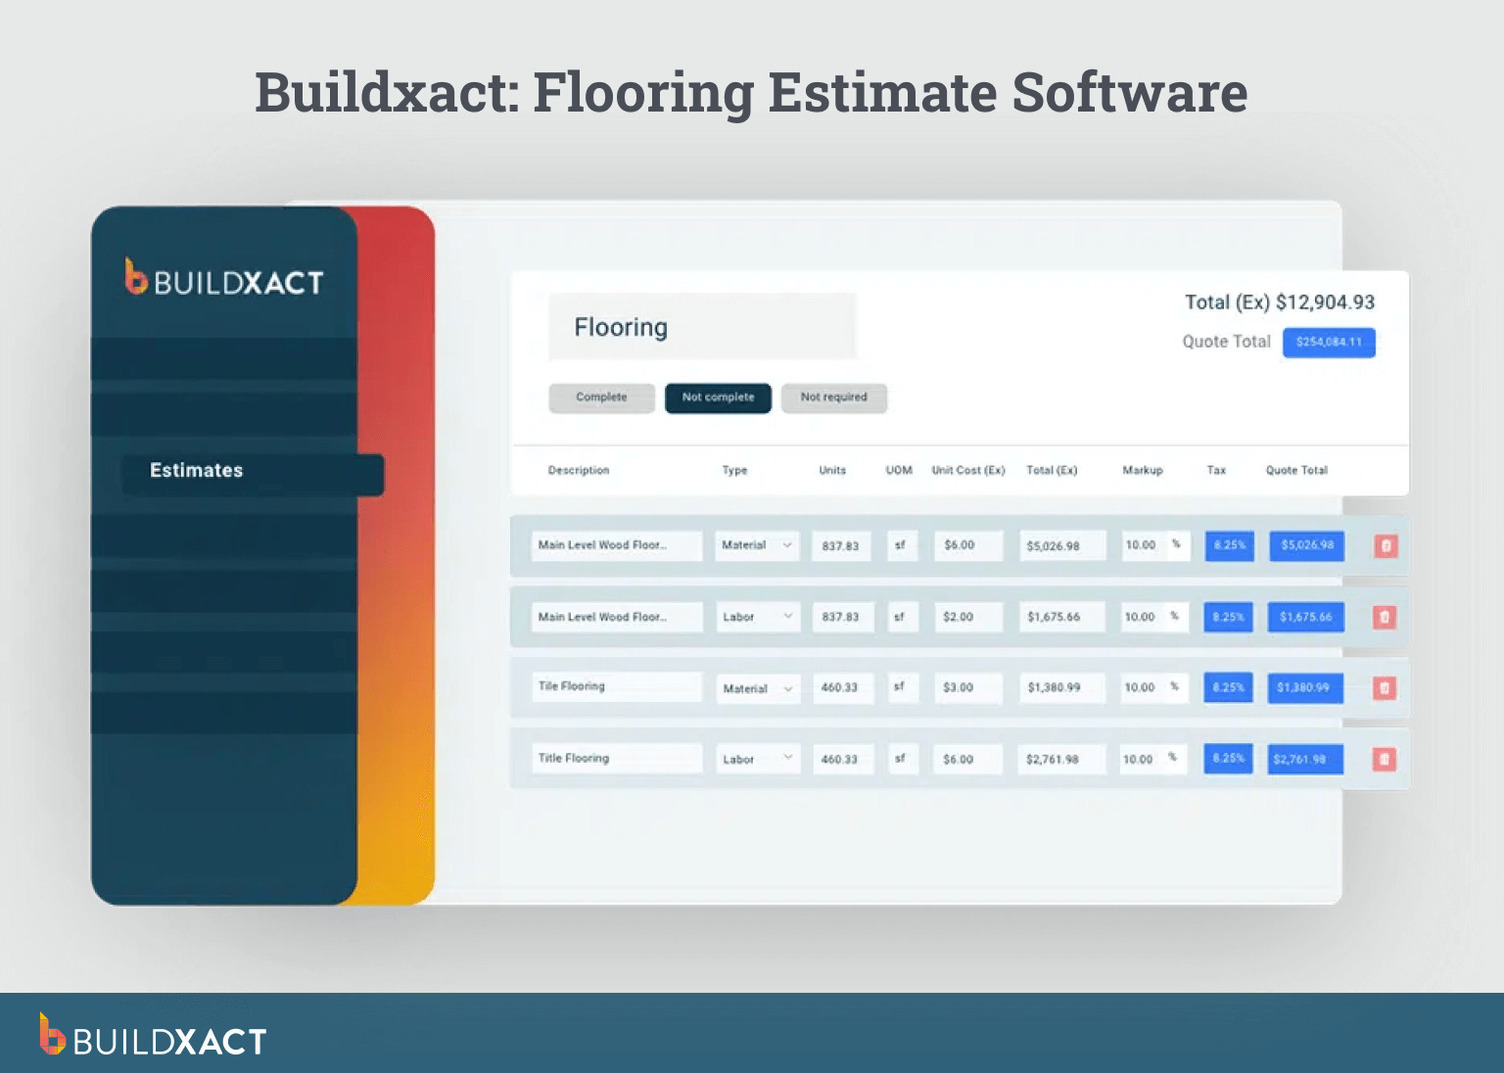Enable the Not complete filter
1504x1073 pixels.
point(717,397)
